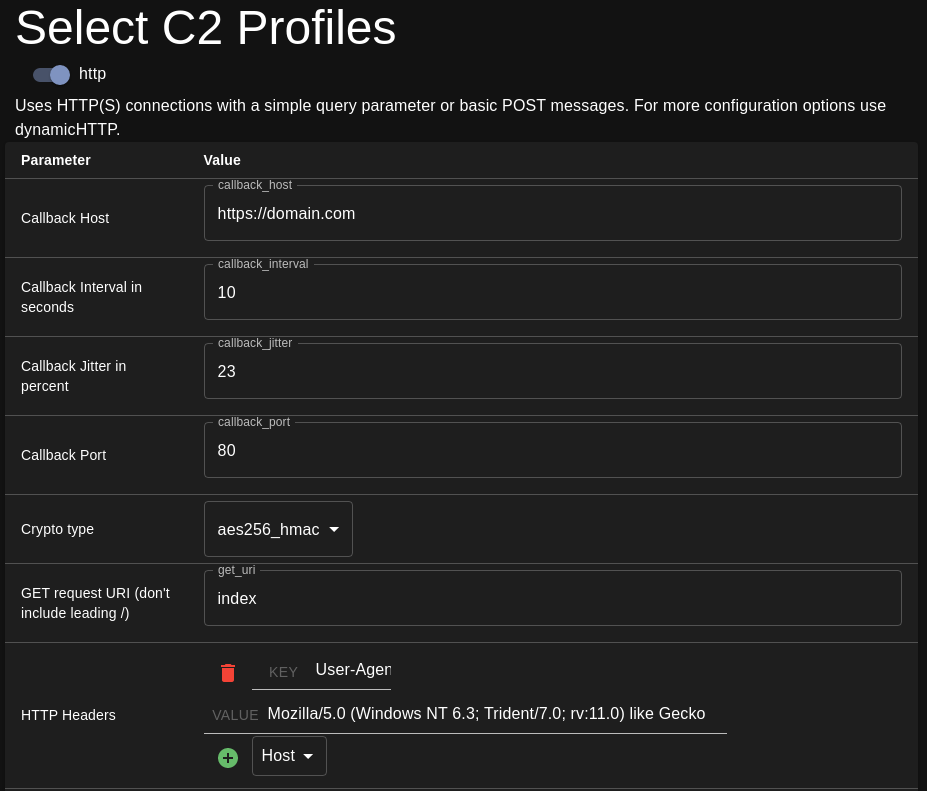Open the Crypto type dropdown
The width and height of the screenshot is (927, 791).
(x=278, y=529)
